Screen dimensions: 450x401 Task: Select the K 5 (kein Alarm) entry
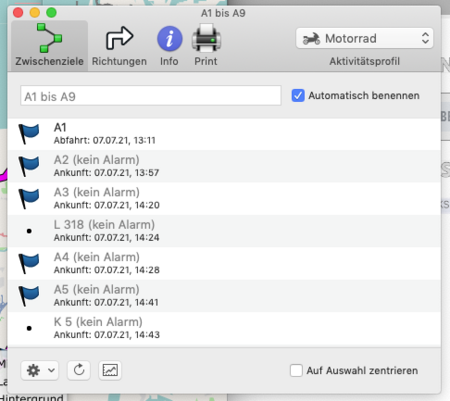[x=224, y=328]
